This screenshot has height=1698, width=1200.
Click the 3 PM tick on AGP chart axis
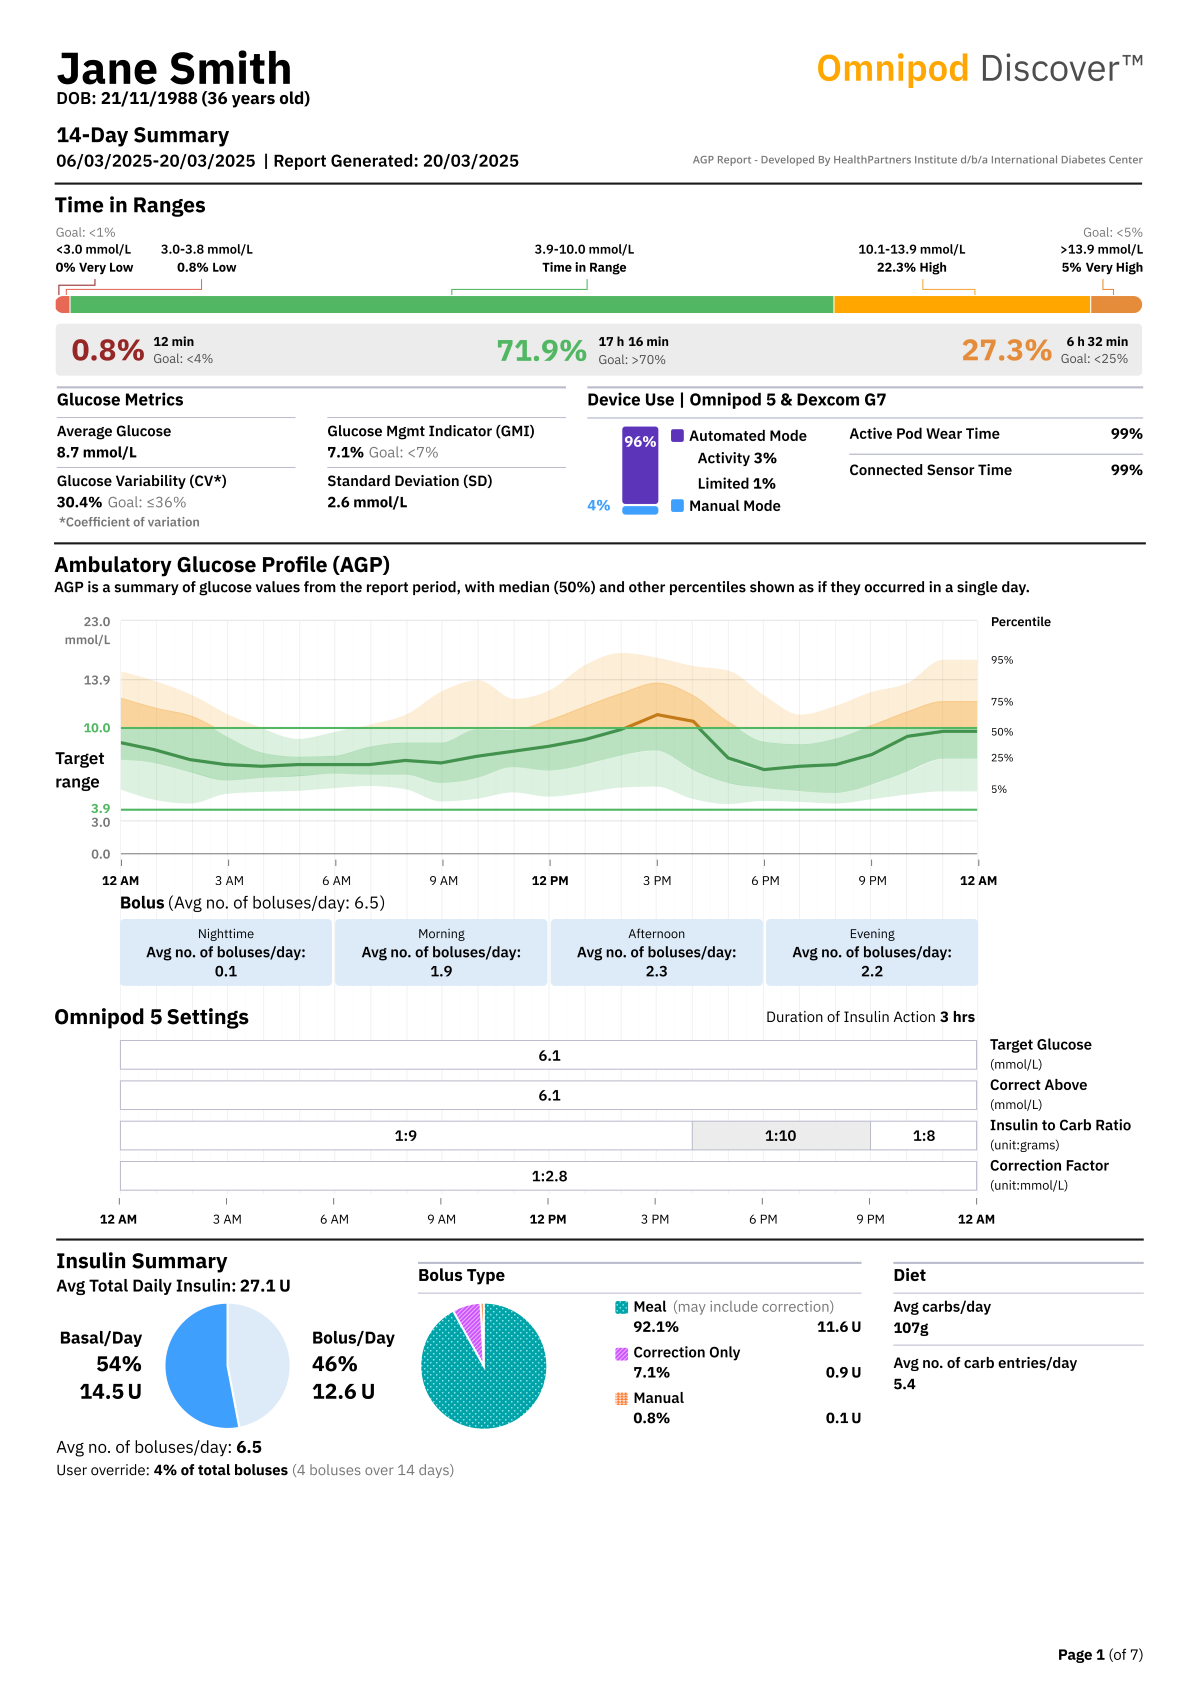click(x=657, y=881)
